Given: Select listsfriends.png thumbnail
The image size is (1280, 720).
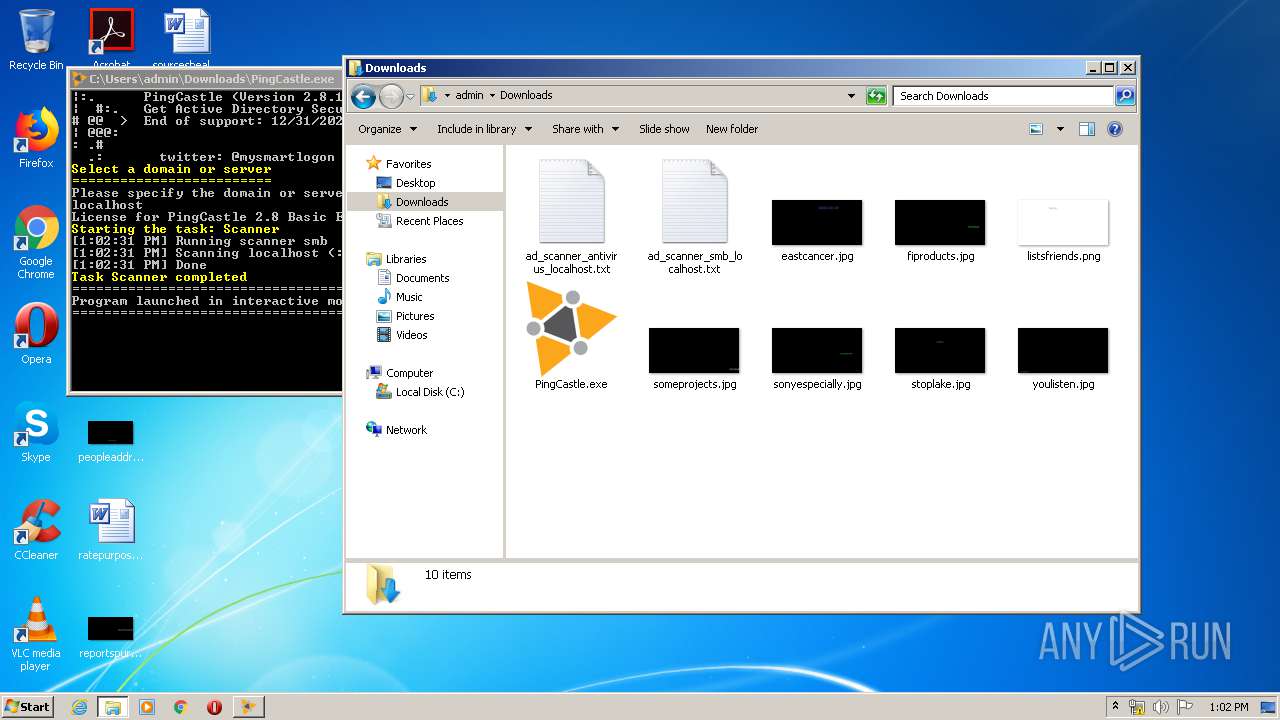Looking at the screenshot, I should [1063, 230].
